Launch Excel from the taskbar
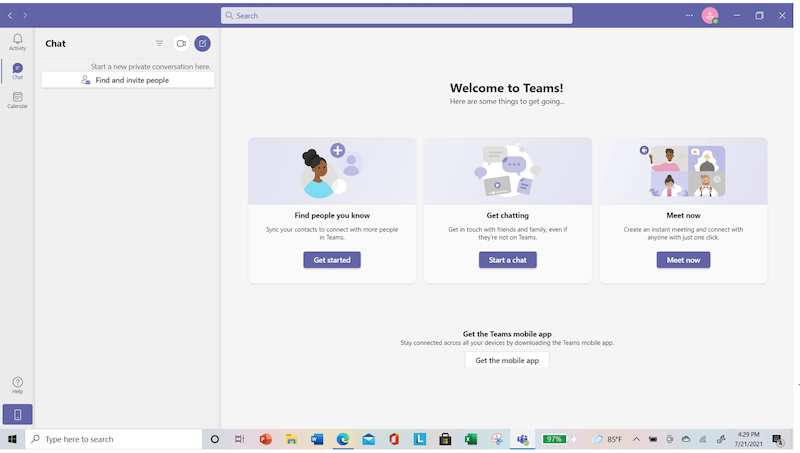The image size is (800, 453). pyautogui.click(x=471, y=439)
